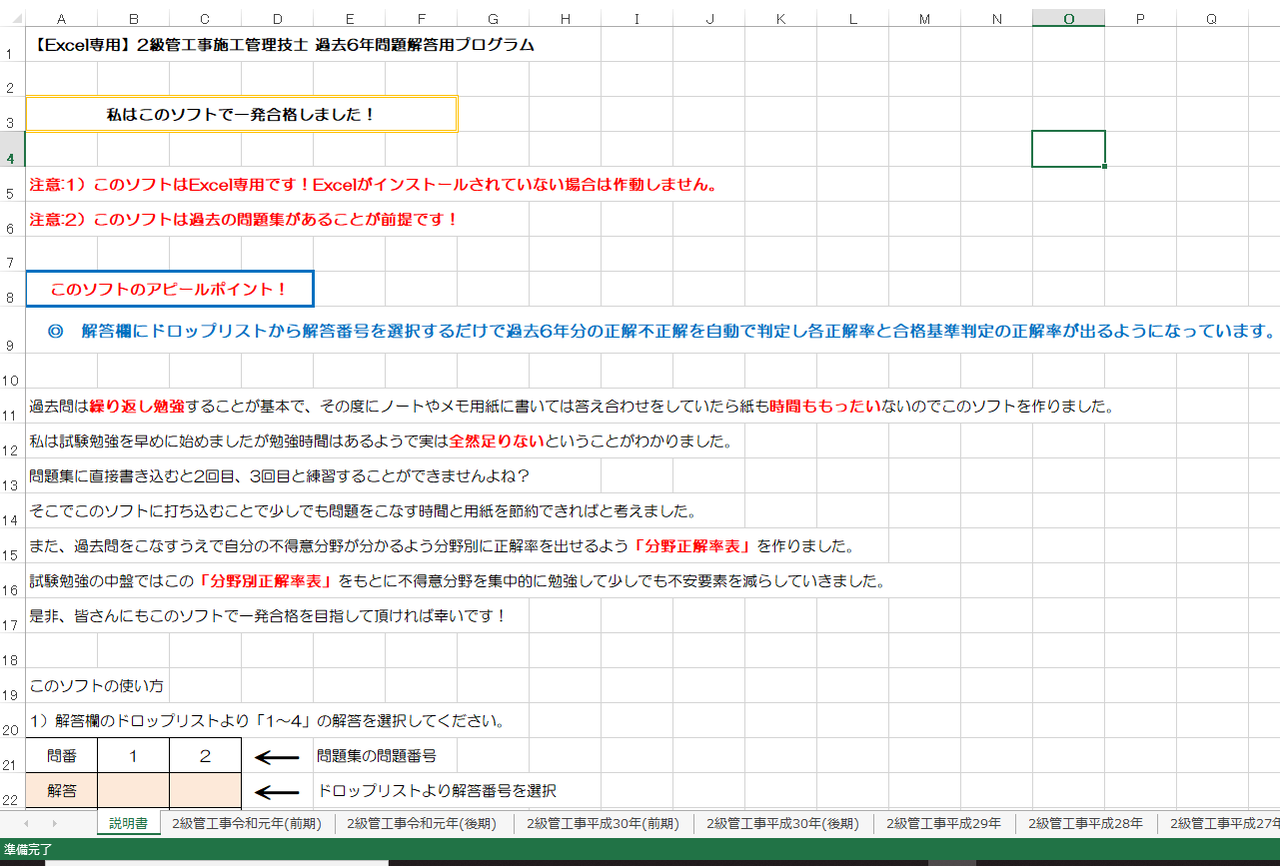Click the 解答 label cell

(x=61, y=791)
